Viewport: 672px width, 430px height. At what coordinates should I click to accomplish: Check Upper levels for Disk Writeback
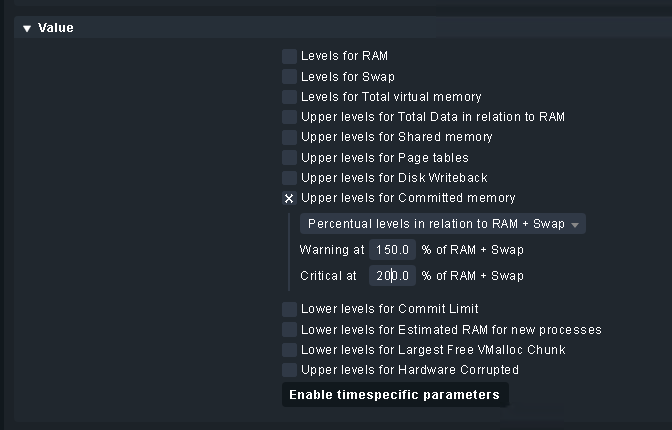(x=289, y=178)
